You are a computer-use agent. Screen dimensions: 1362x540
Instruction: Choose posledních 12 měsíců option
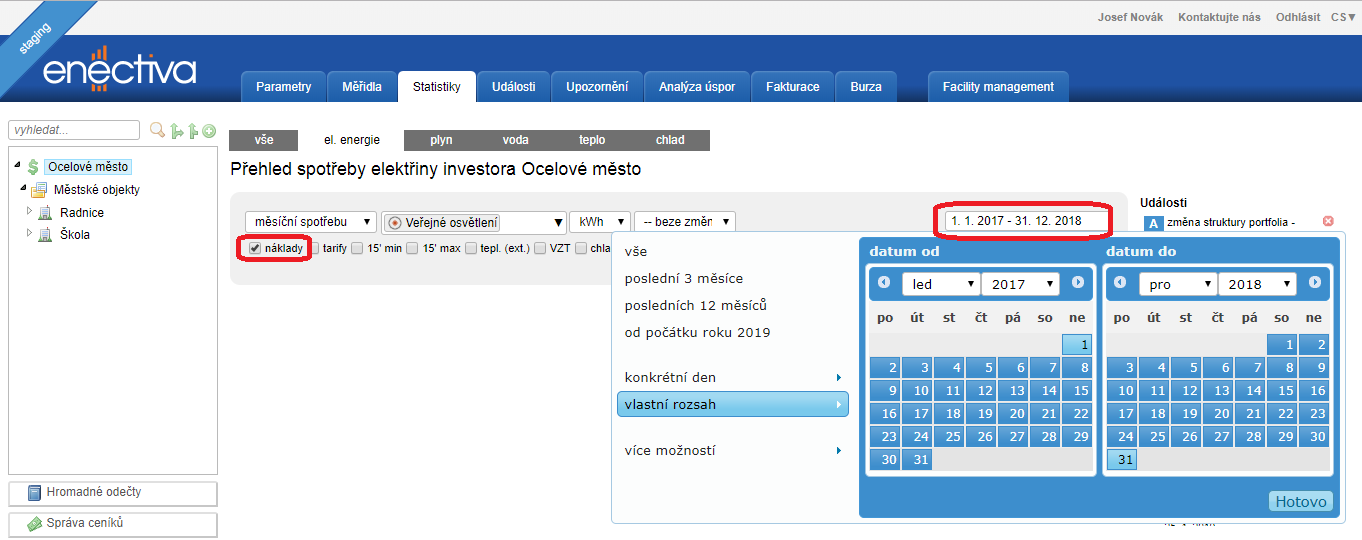pyautogui.click(x=695, y=305)
